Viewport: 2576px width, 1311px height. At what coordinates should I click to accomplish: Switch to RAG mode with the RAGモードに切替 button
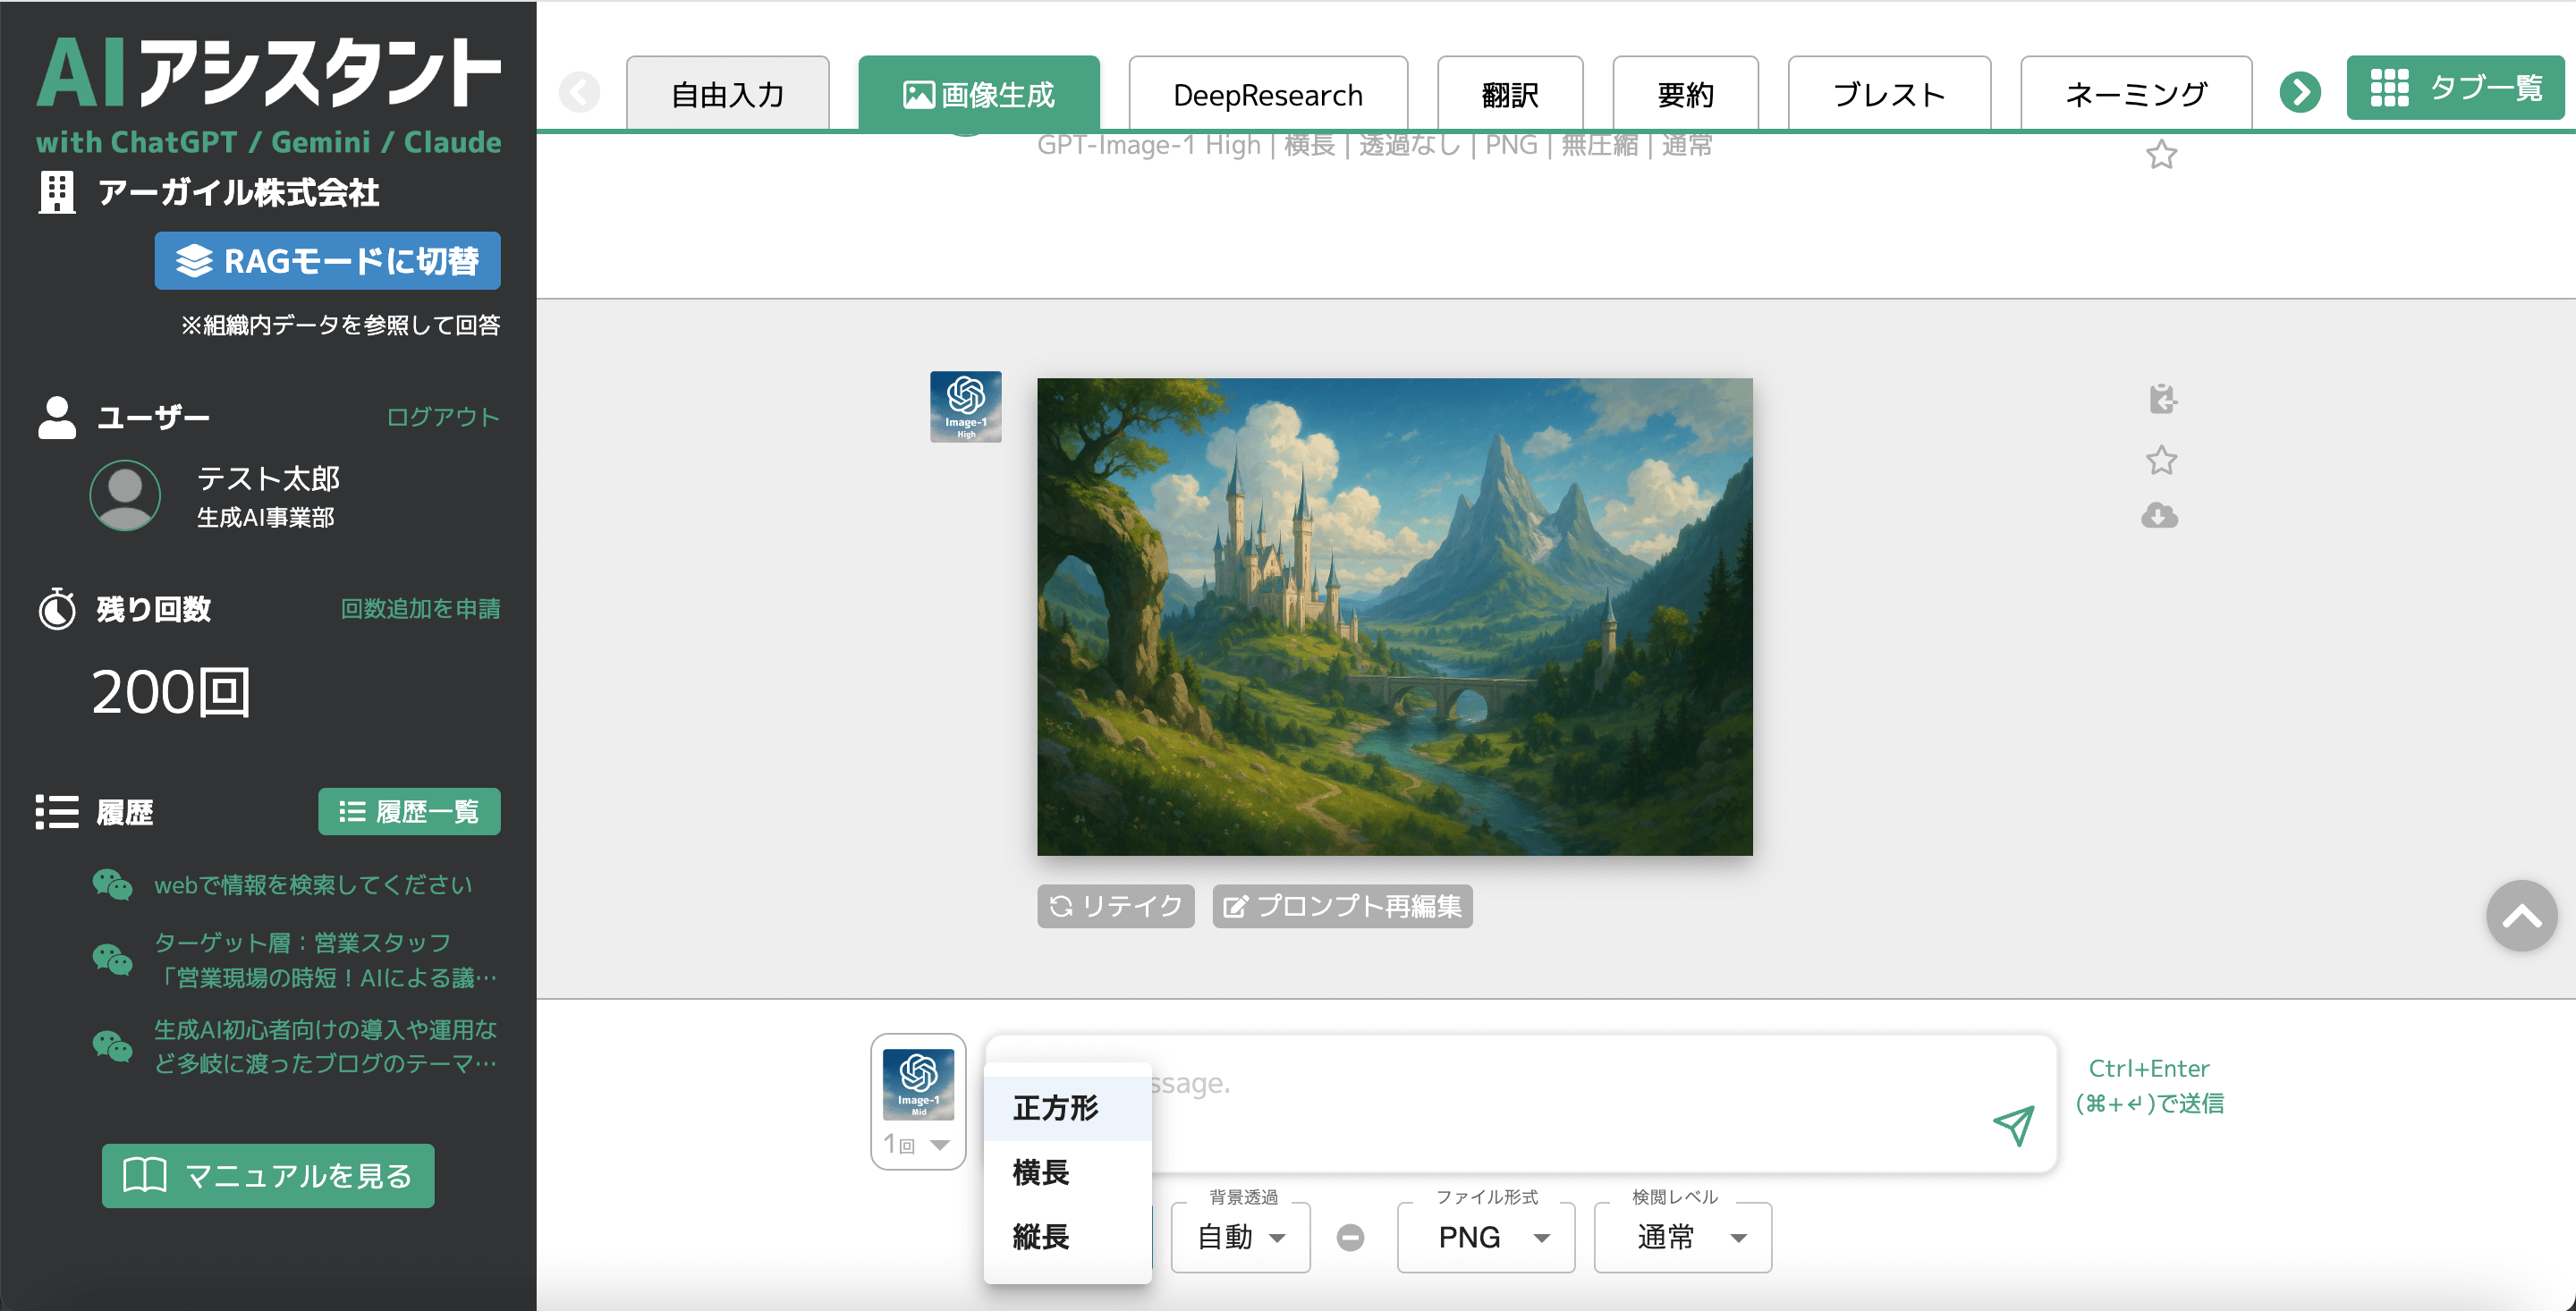(327, 261)
